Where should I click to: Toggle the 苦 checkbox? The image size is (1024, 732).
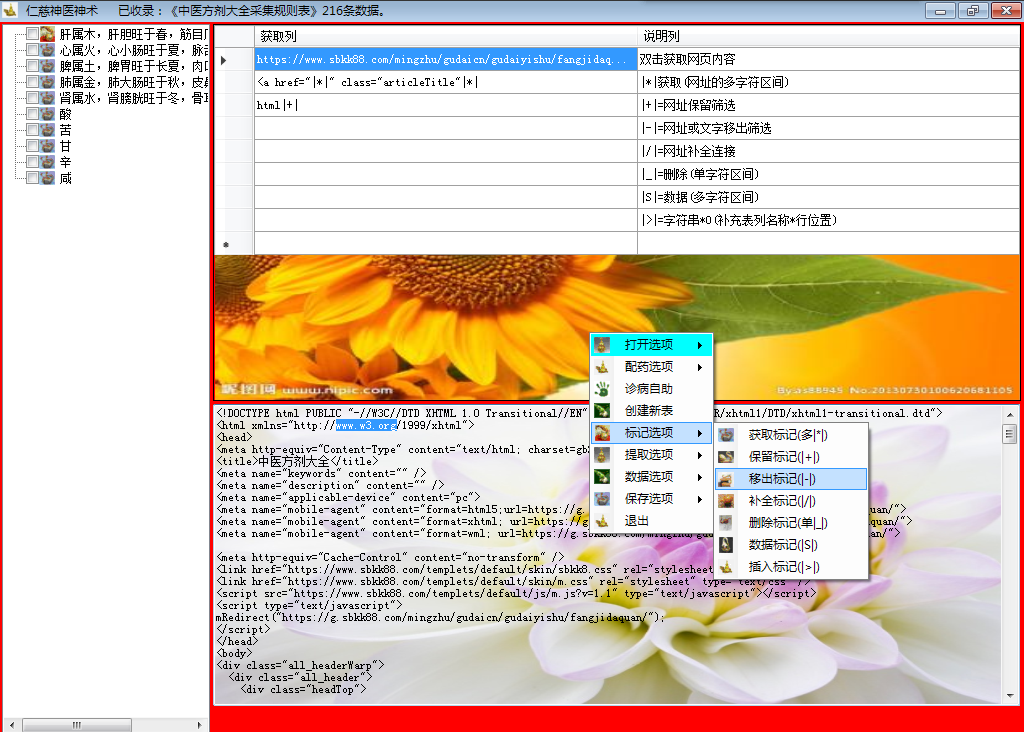(x=31, y=130)
